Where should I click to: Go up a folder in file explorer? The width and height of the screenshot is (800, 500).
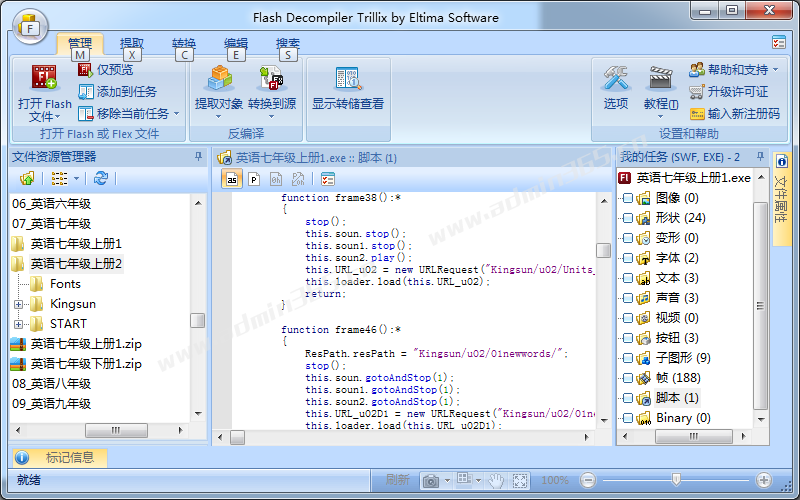tap(27, 178)
